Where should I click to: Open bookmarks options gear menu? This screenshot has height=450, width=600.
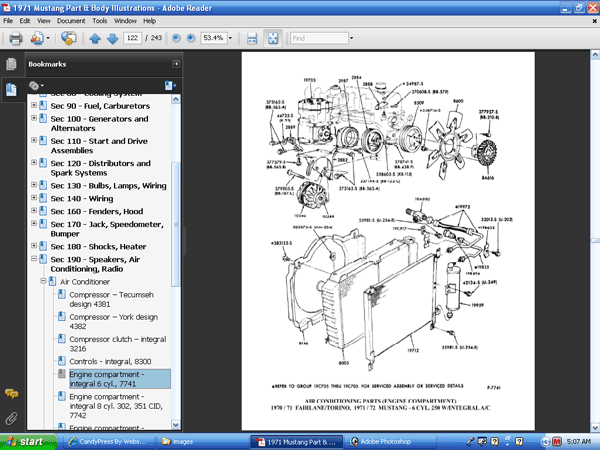pyautogui.click(x=36, y=86)
